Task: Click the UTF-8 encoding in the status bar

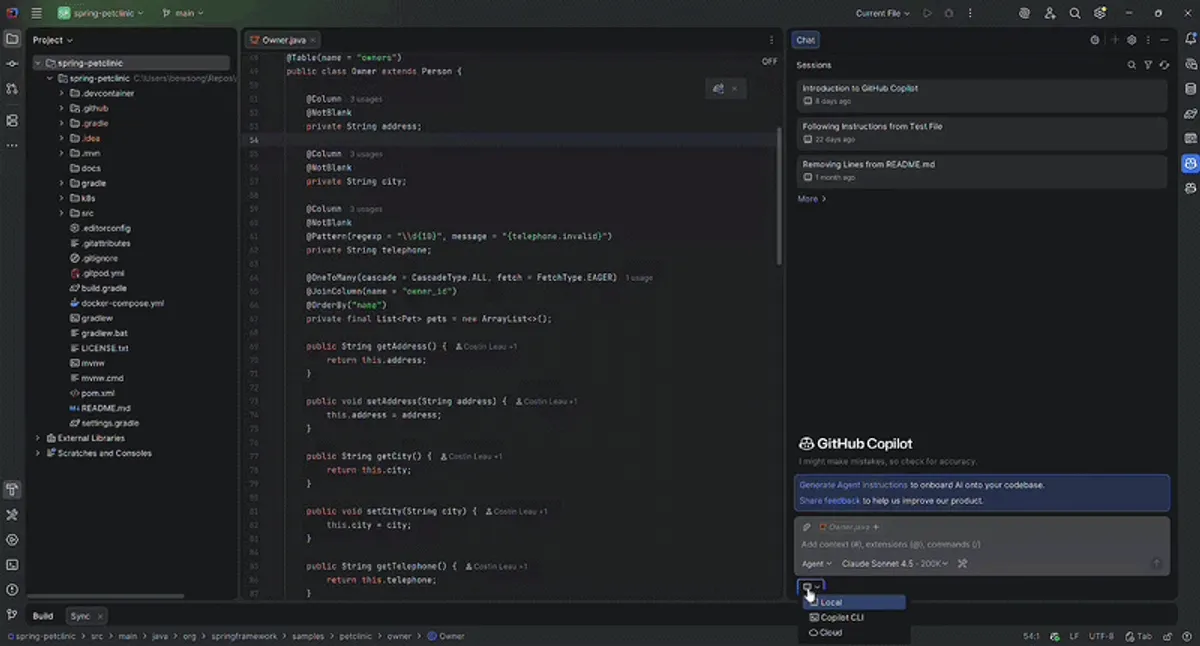Action: (1101, 636)
